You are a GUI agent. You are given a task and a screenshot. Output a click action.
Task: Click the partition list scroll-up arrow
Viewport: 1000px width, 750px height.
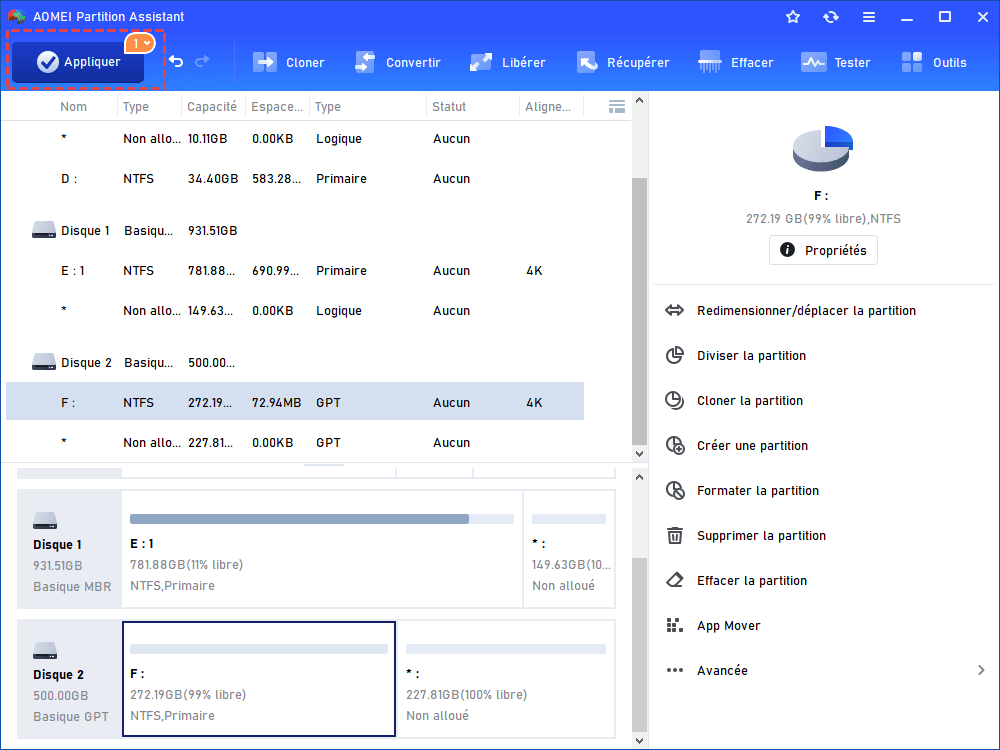pos(639,101)
